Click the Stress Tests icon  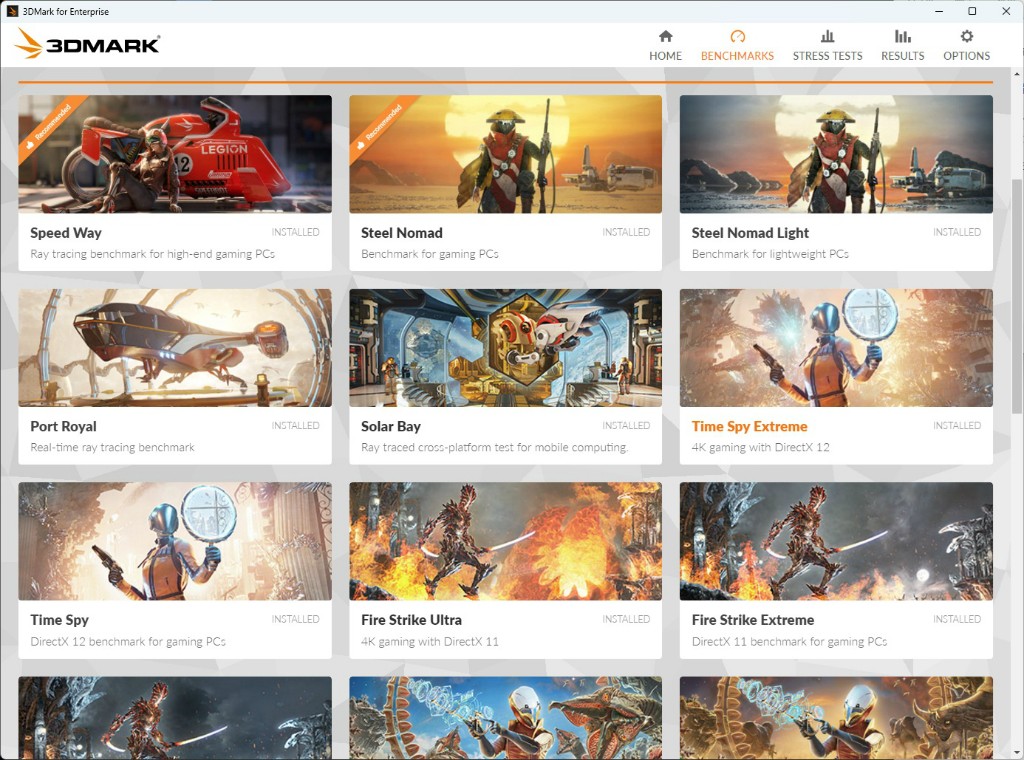click(827, 37)
